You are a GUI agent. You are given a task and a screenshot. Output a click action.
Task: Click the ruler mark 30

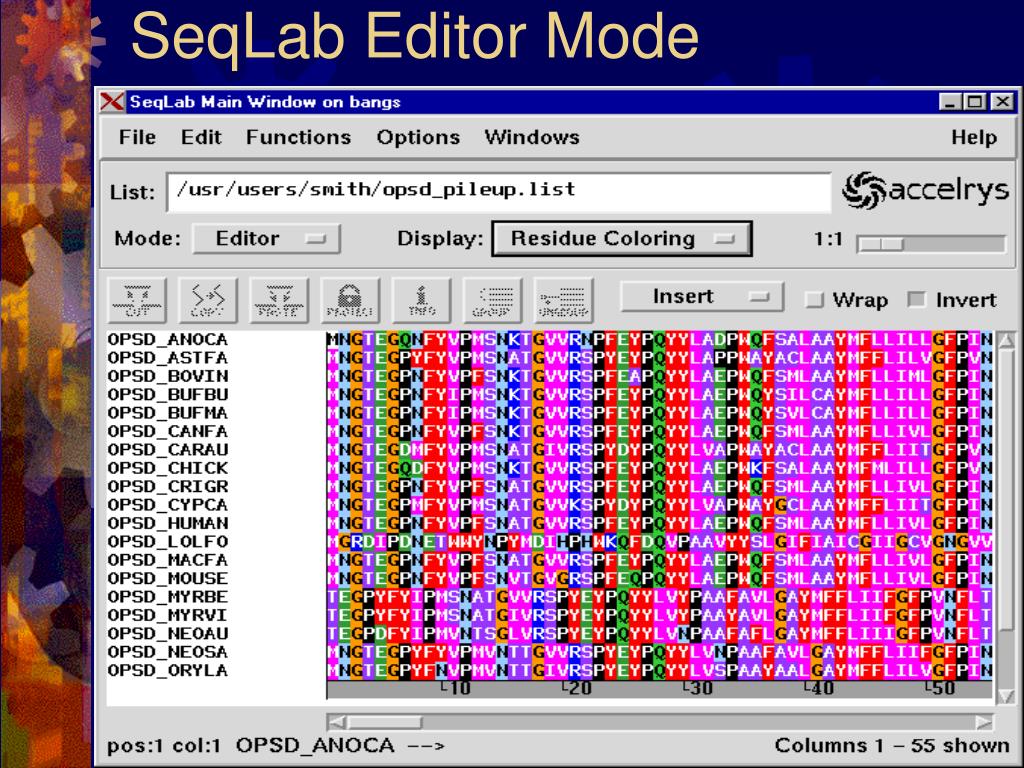point(697,688)
